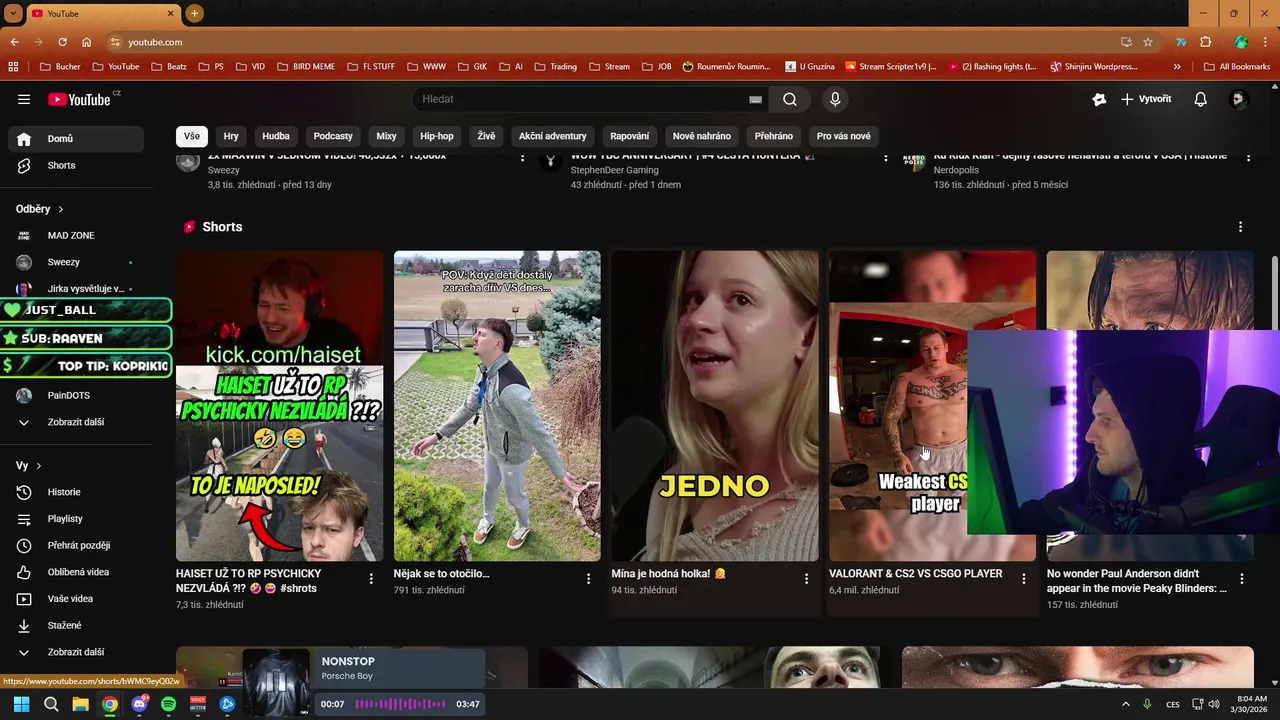Open the Chrome apps grid in bookmarks bar
The image size is (1280, 720).
tap(13, 67)
